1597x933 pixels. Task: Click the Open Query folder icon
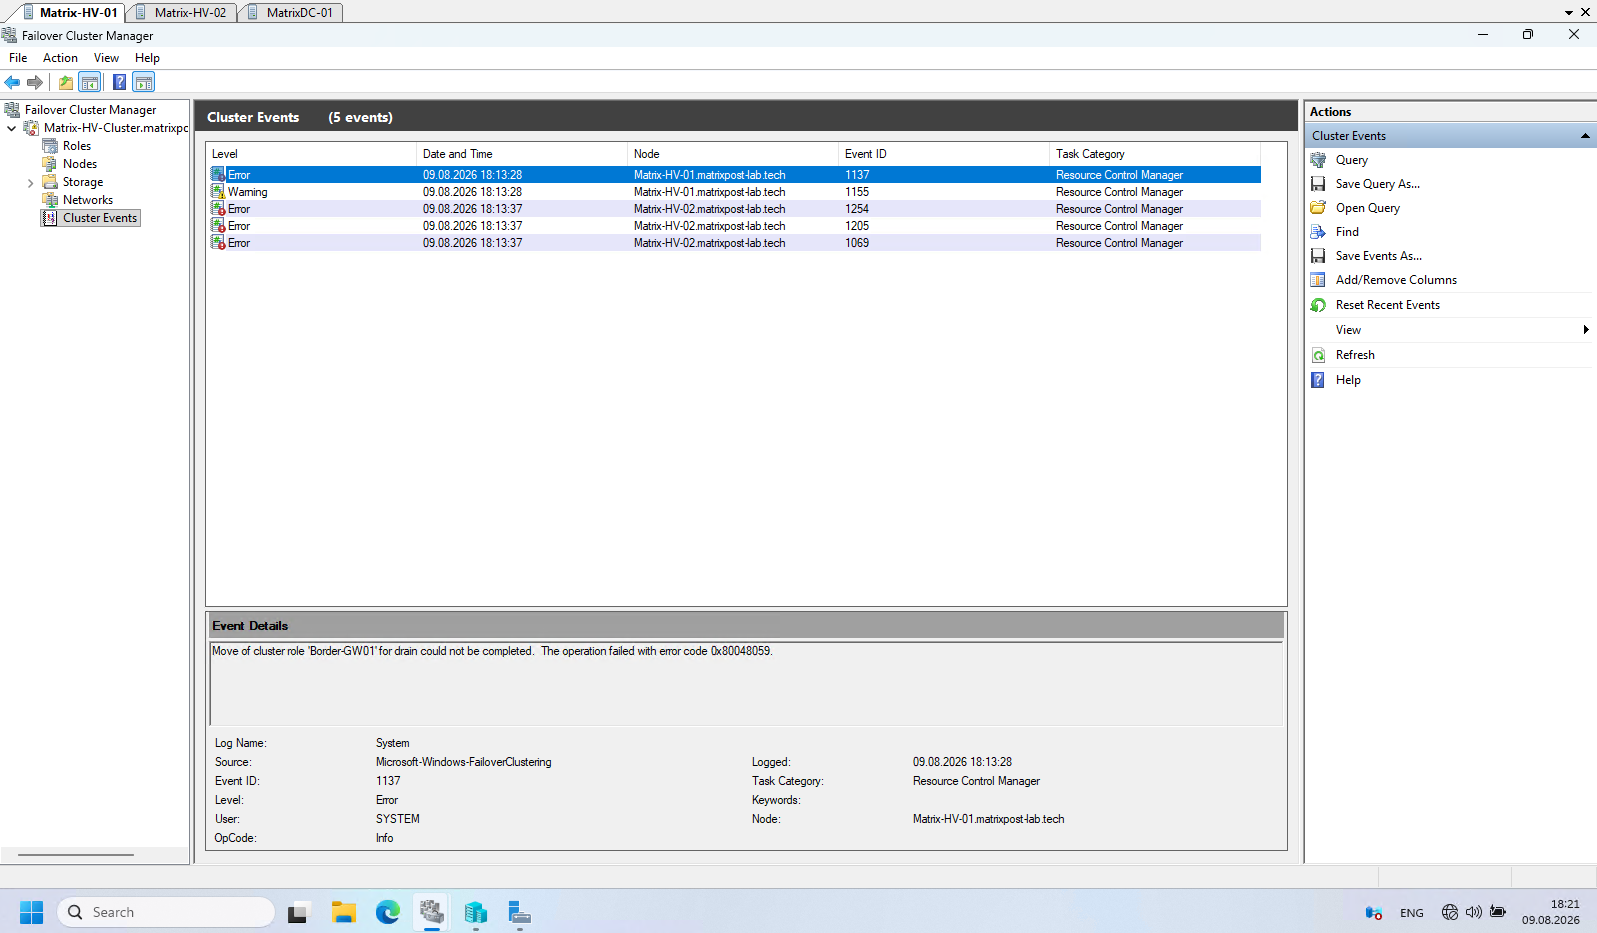click(1318, 208)
